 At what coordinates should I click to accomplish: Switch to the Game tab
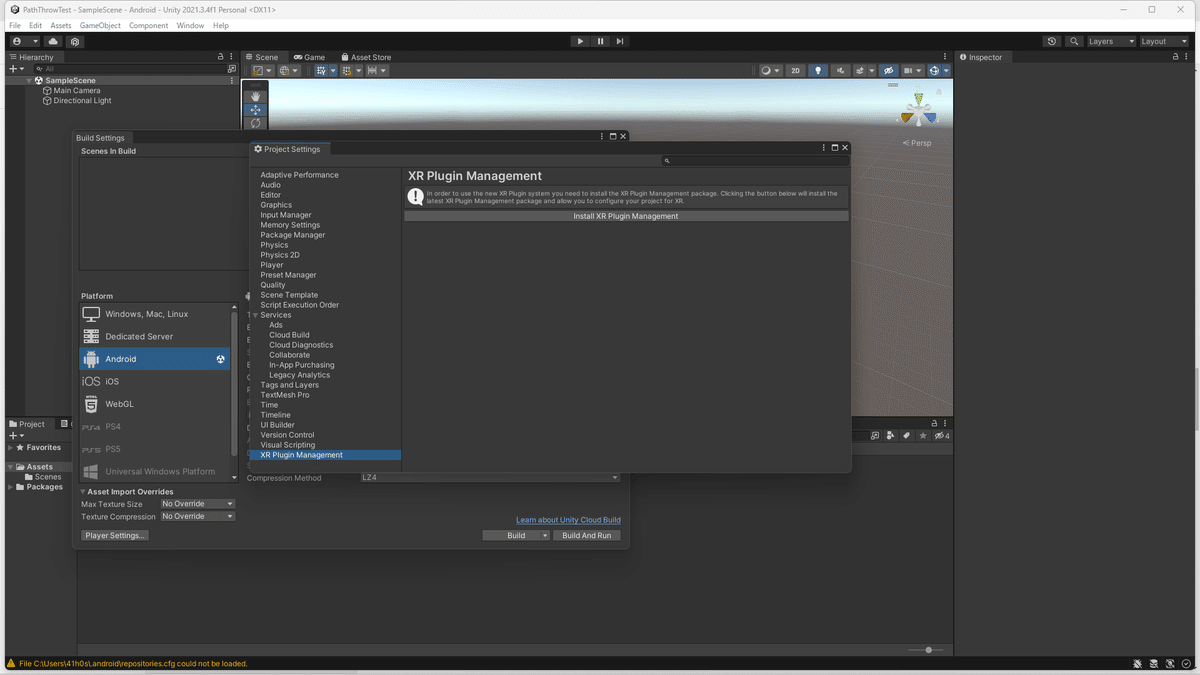tap(309, 57)
